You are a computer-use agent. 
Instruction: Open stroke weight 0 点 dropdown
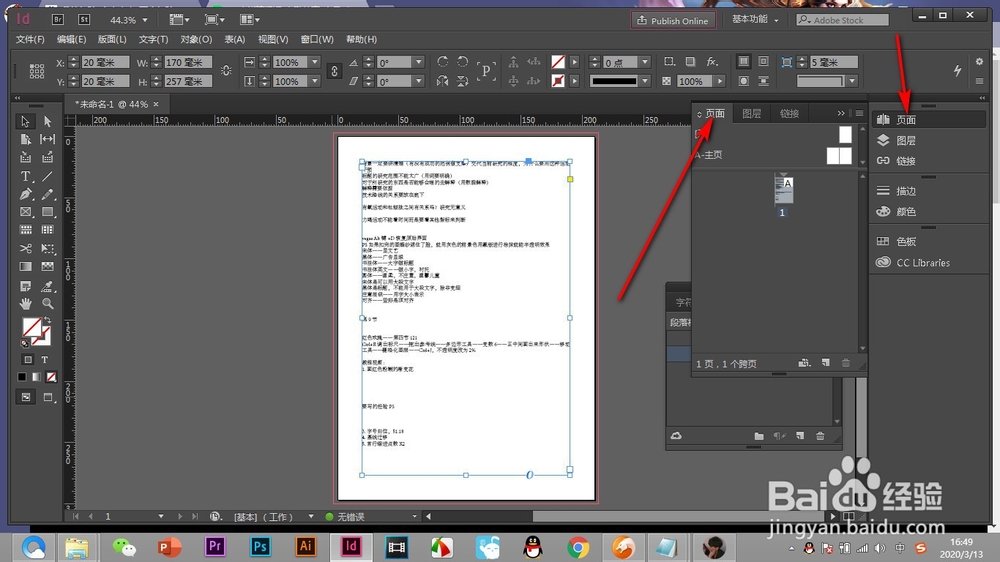point(645,62)
